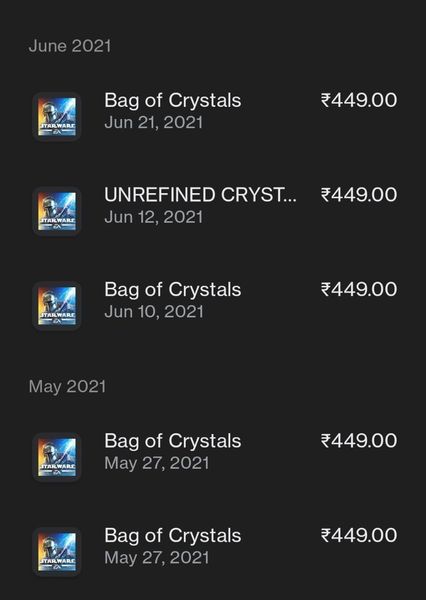Tap Star Wars icon for Jun 21 purchase
426x600 pixels.
coord(57,116)
